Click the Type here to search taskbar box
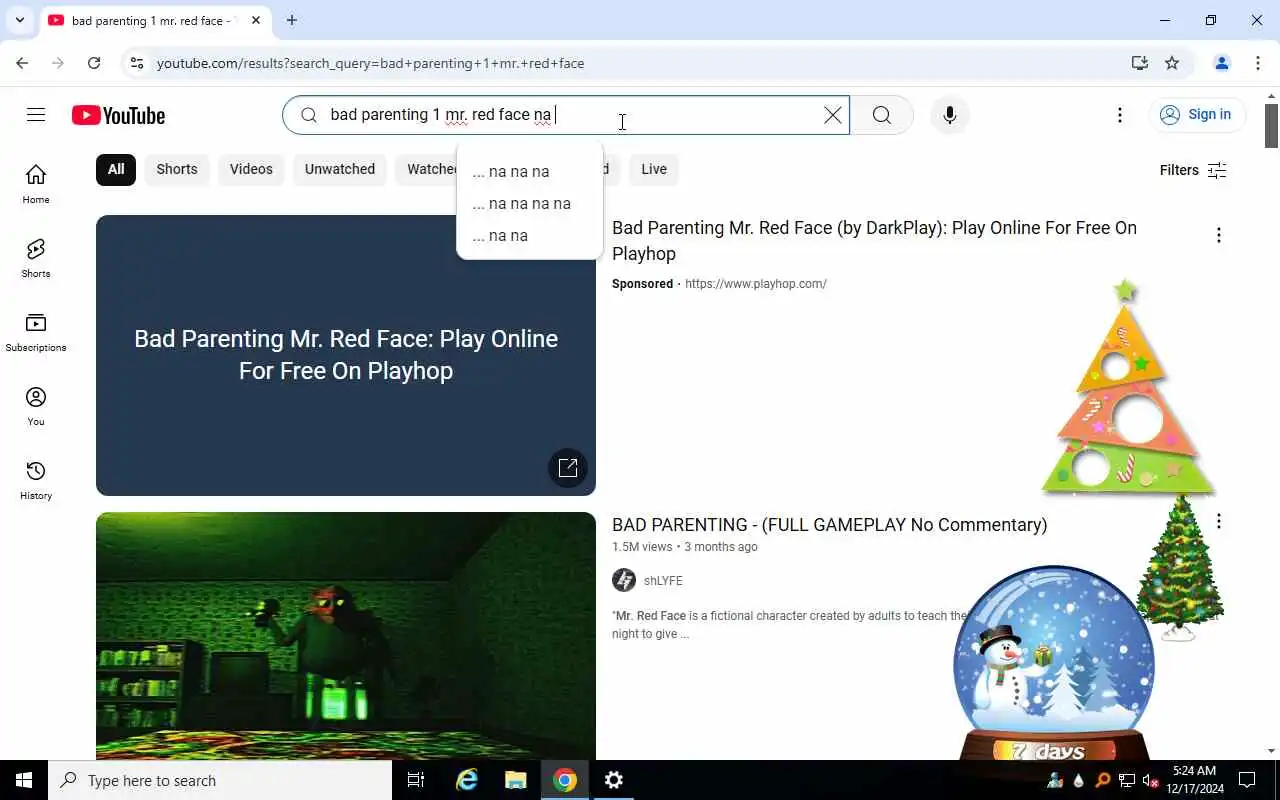Image resolution: width=1280 pixels, height=800 pixels. [x=220, y=780]
